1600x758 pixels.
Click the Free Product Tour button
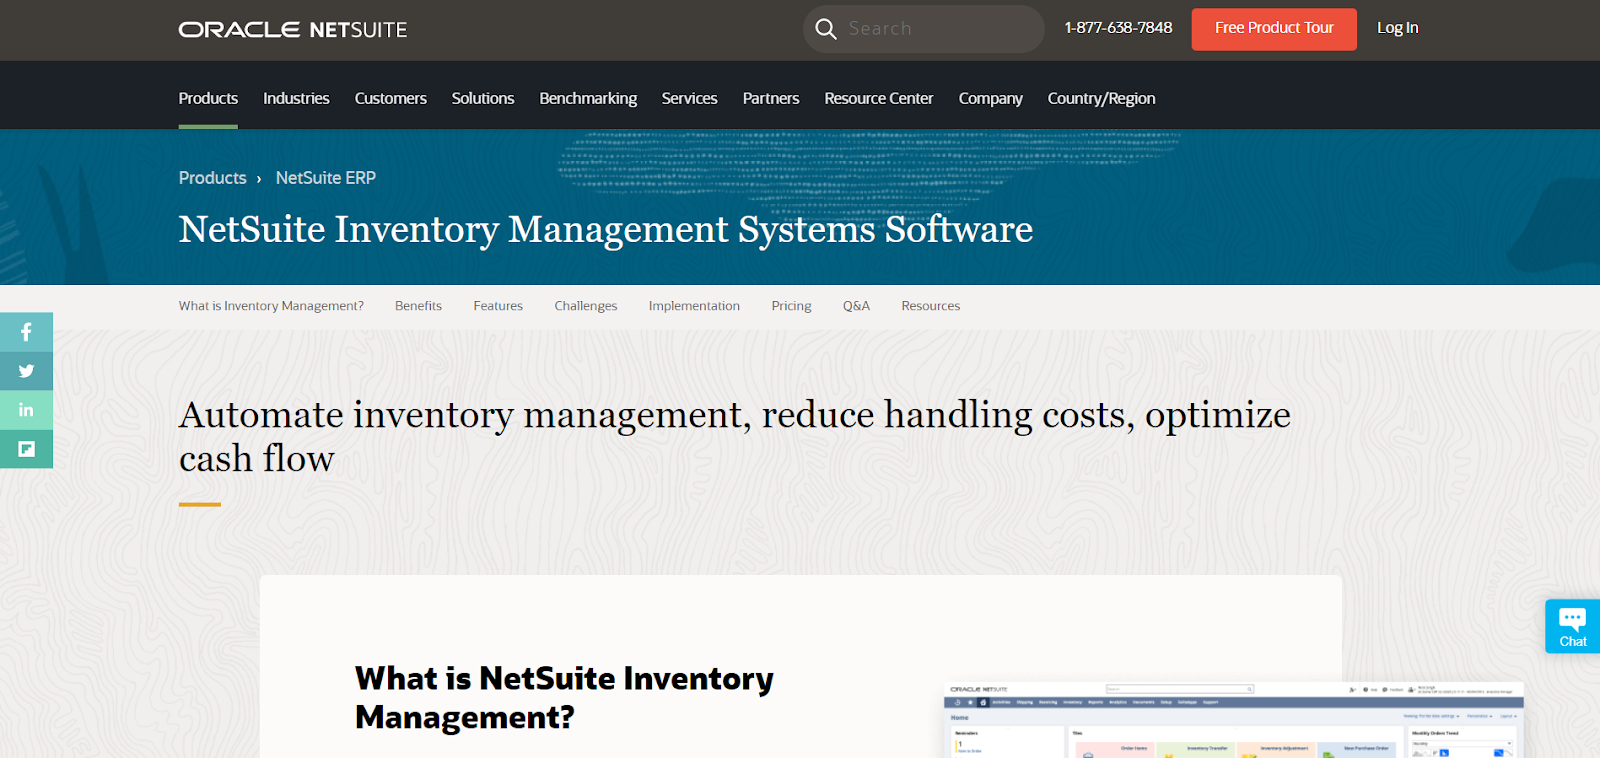click(x=1274, y=29)
